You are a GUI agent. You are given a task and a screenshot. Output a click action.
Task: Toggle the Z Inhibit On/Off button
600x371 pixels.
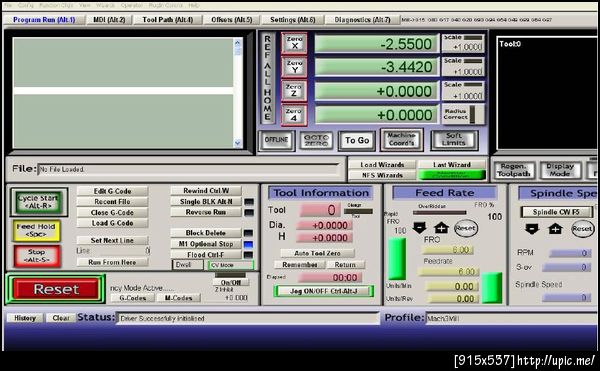point(231,283)
